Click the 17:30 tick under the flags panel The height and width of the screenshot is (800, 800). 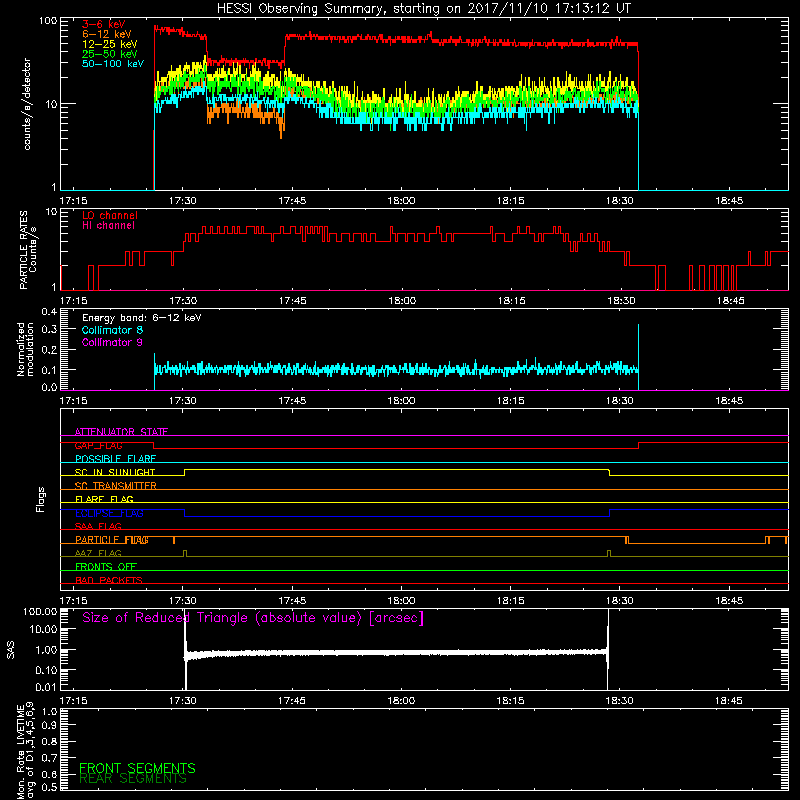click(x=183, y=601)
